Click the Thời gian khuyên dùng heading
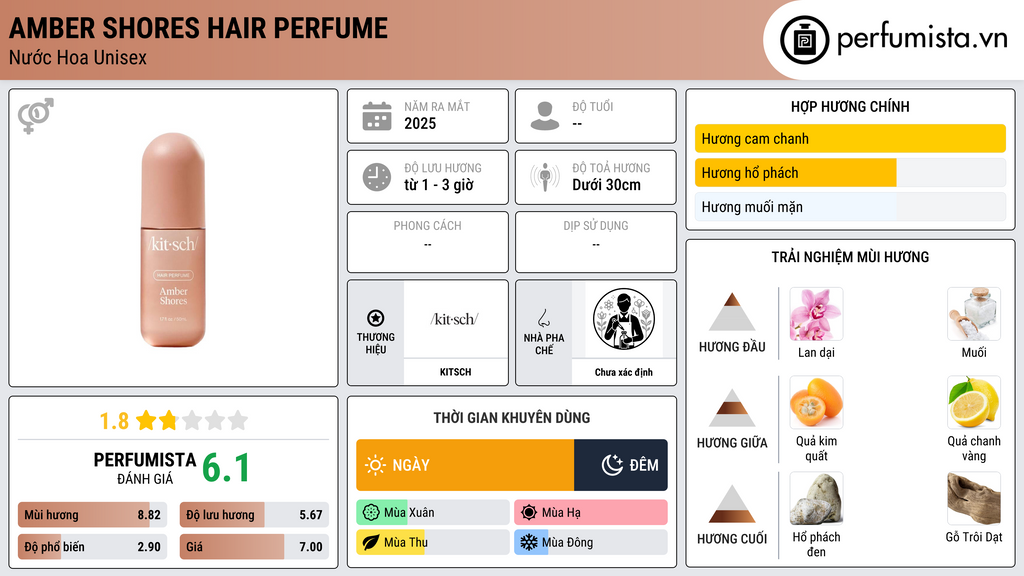This screenshot has height=576, width=1024. pyautogui.click(x=511, y=418)
